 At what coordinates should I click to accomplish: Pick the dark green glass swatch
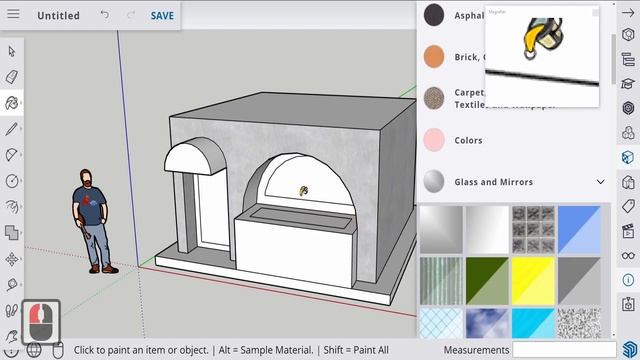point(487,281)
